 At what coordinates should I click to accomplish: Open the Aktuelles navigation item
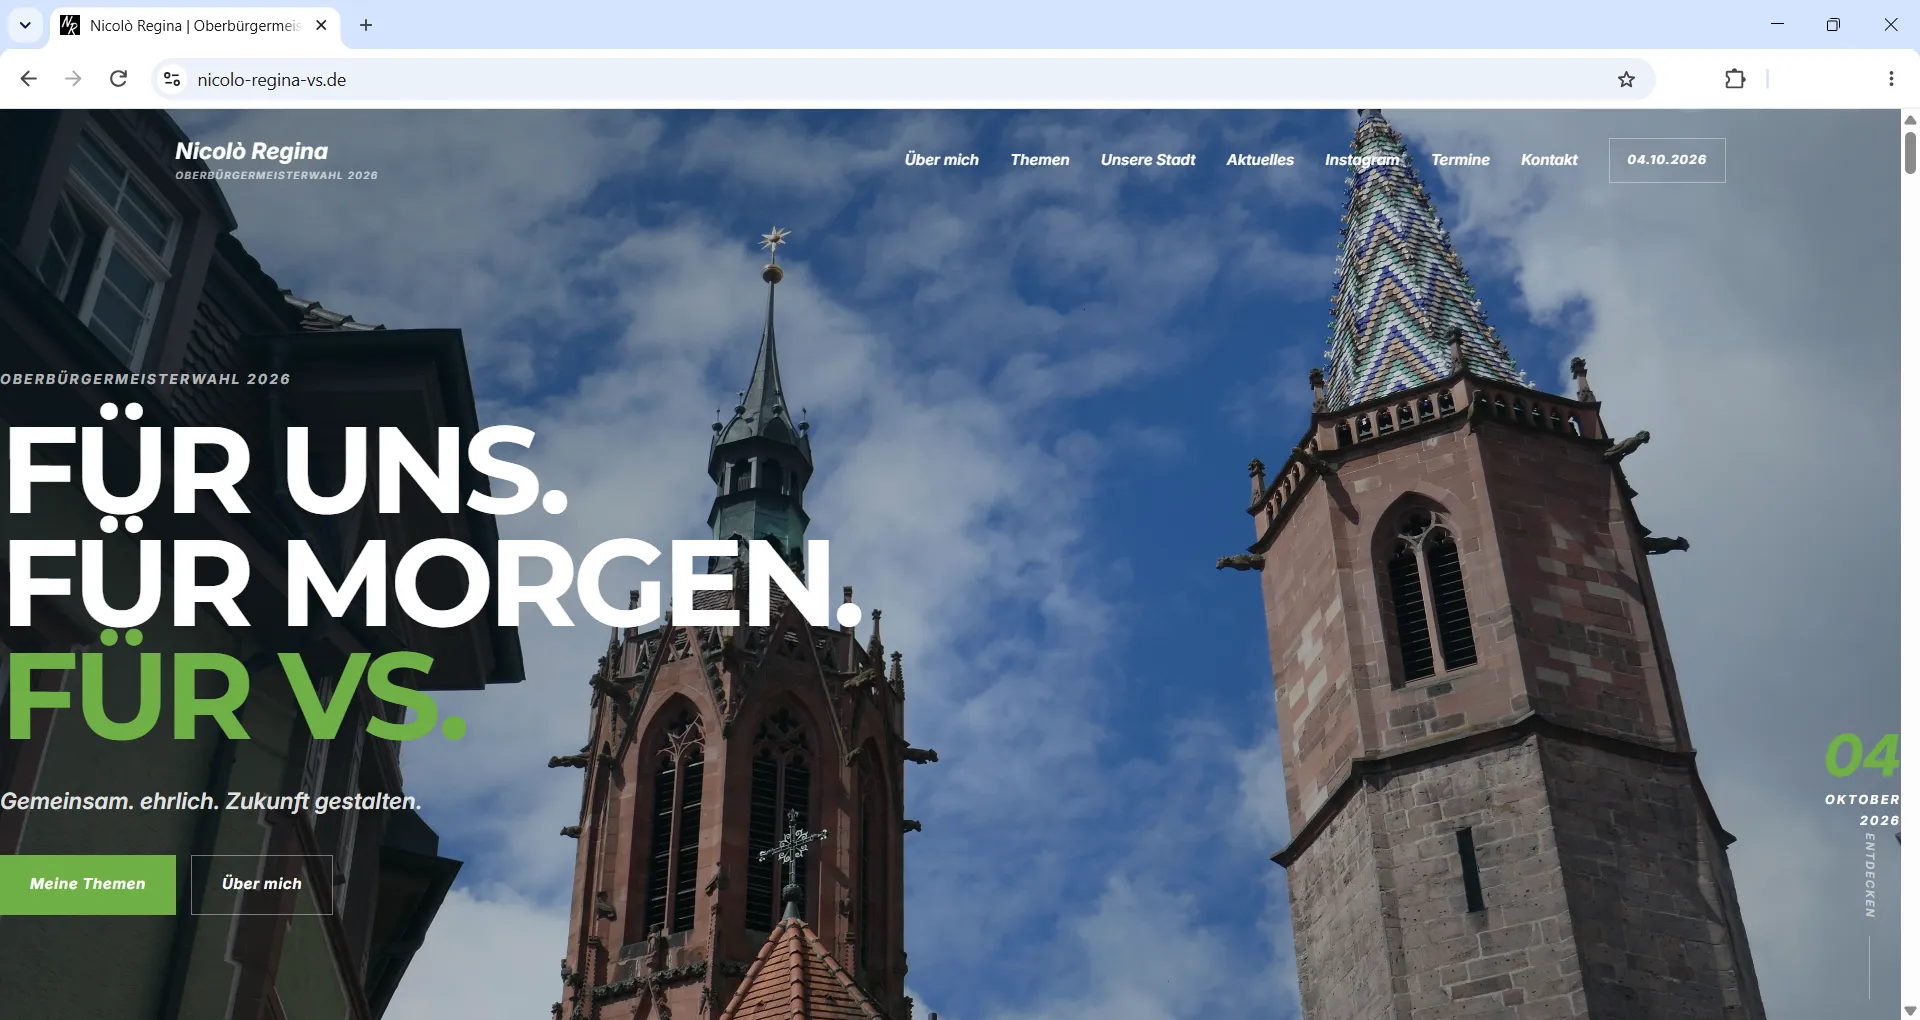click(1260, 160)
